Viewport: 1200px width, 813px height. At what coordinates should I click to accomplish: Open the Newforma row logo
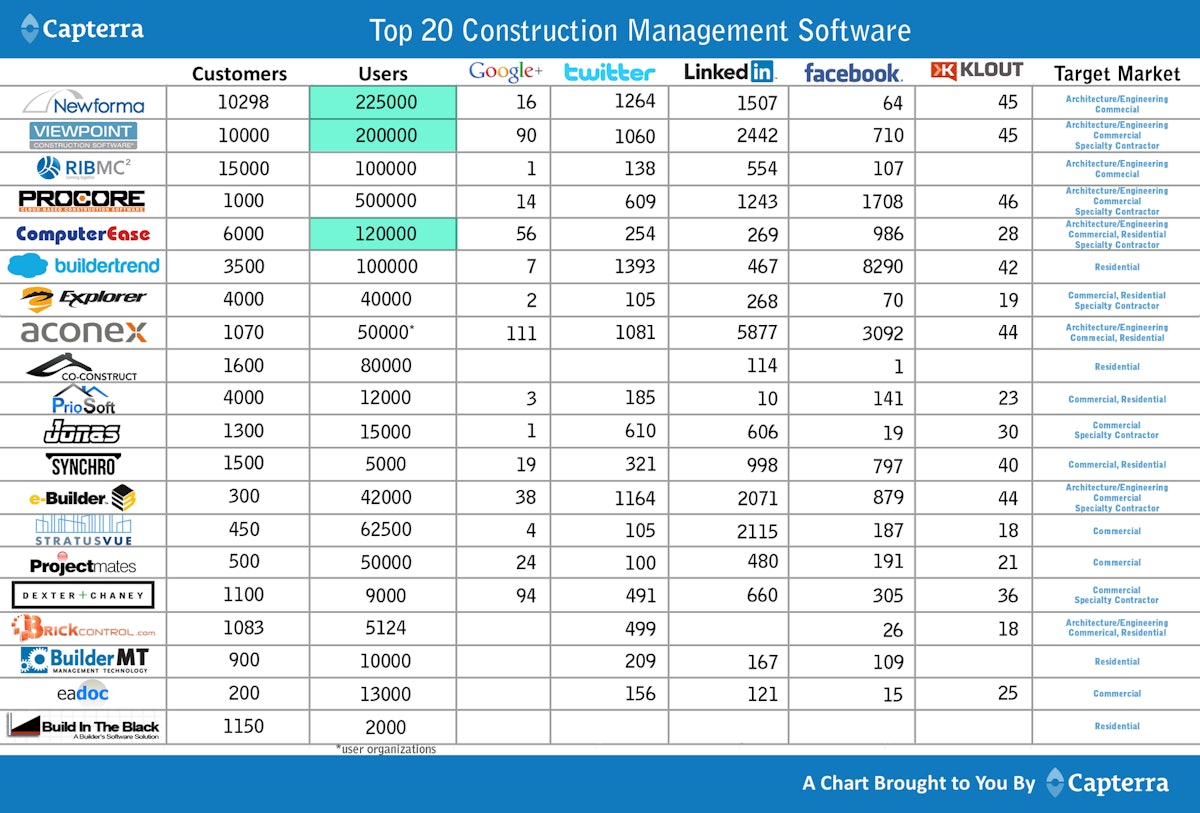84,102
